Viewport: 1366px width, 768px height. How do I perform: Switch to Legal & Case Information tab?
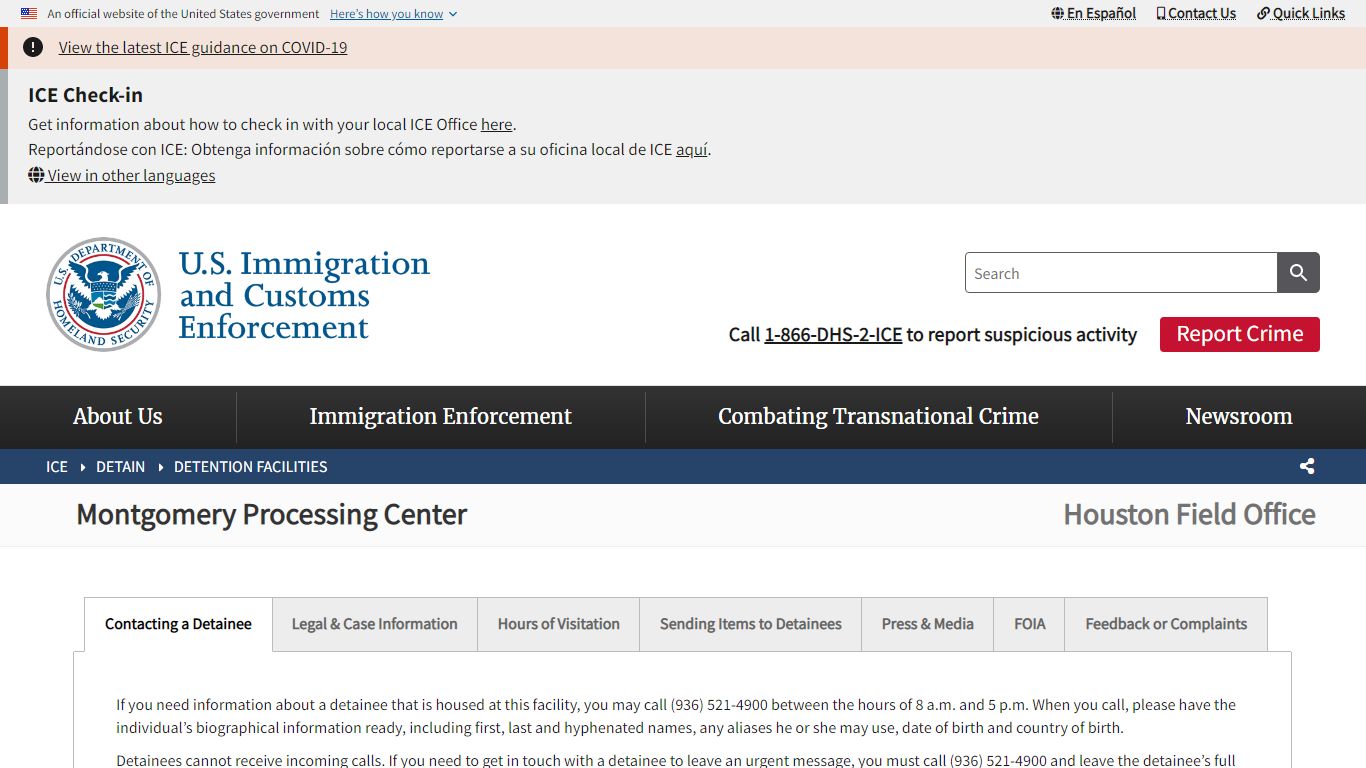[375, 624]
